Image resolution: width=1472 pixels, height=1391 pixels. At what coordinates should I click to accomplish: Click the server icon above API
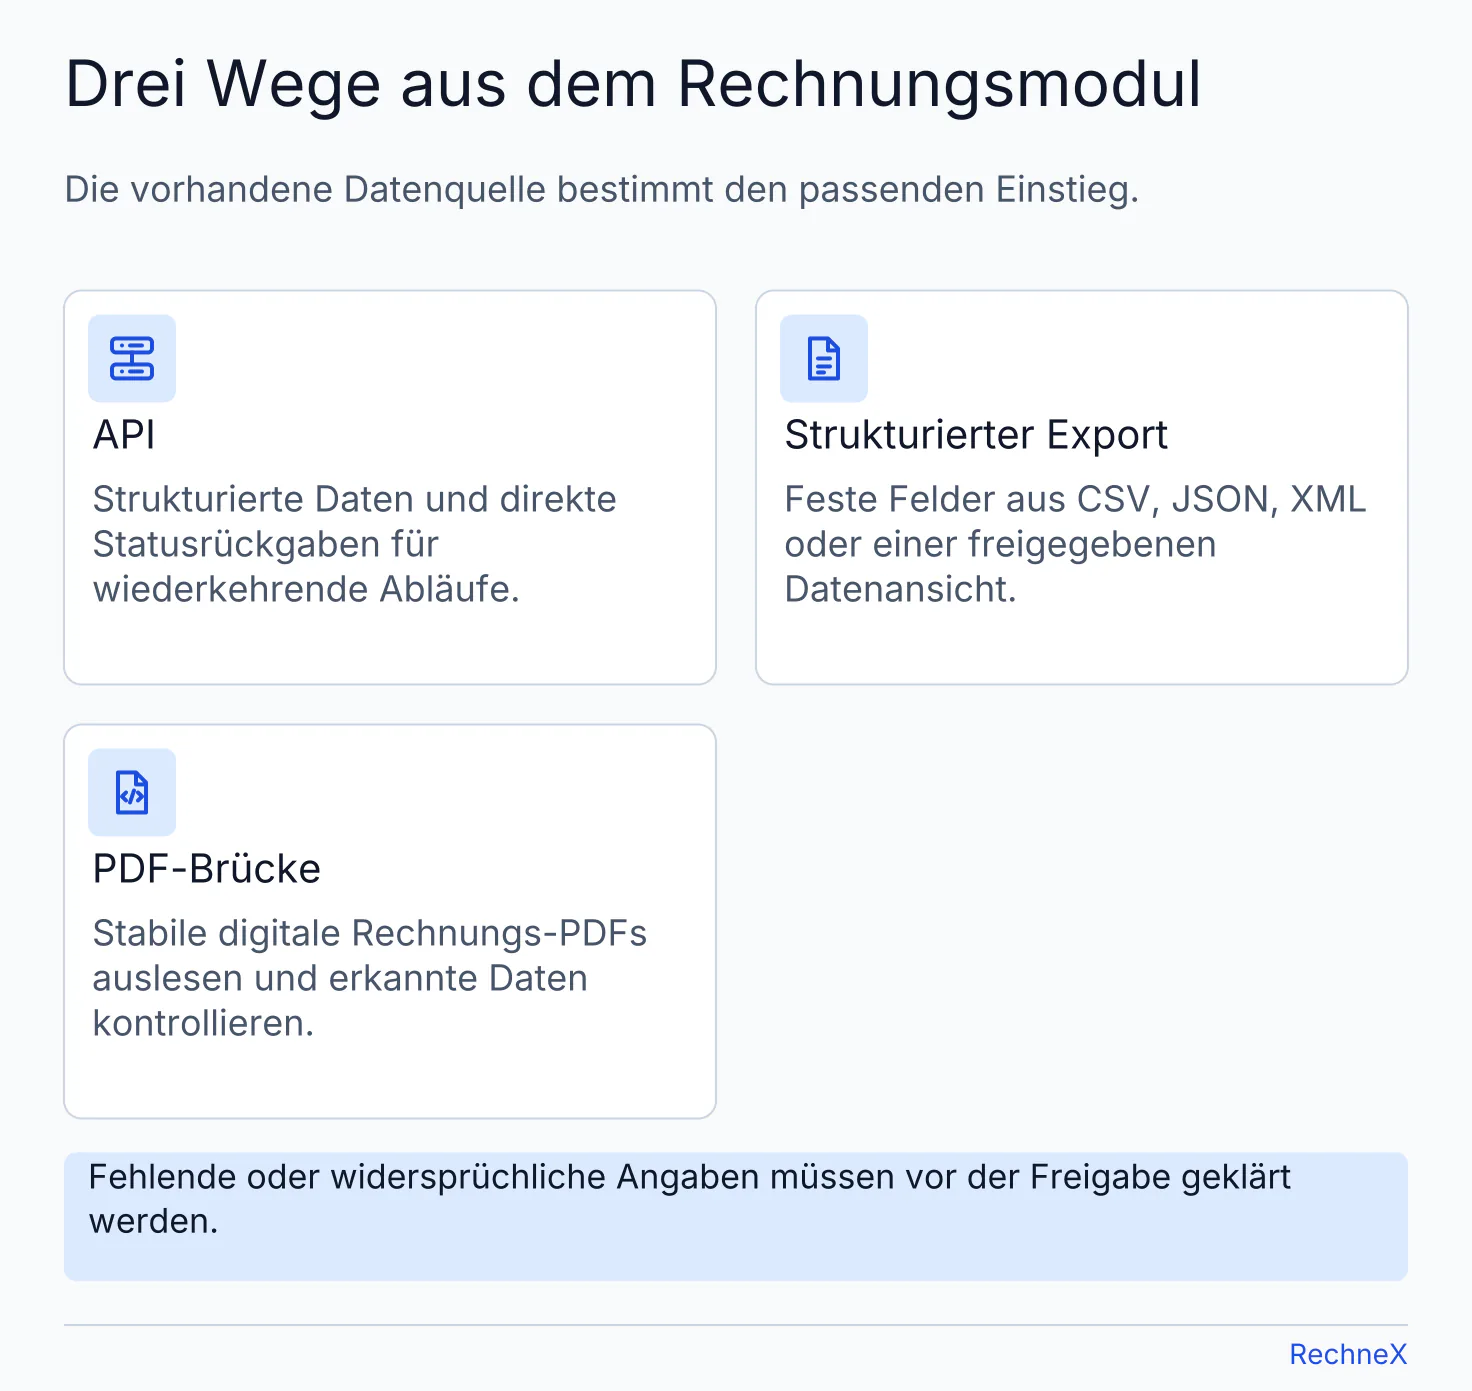(x=132, y=359)
